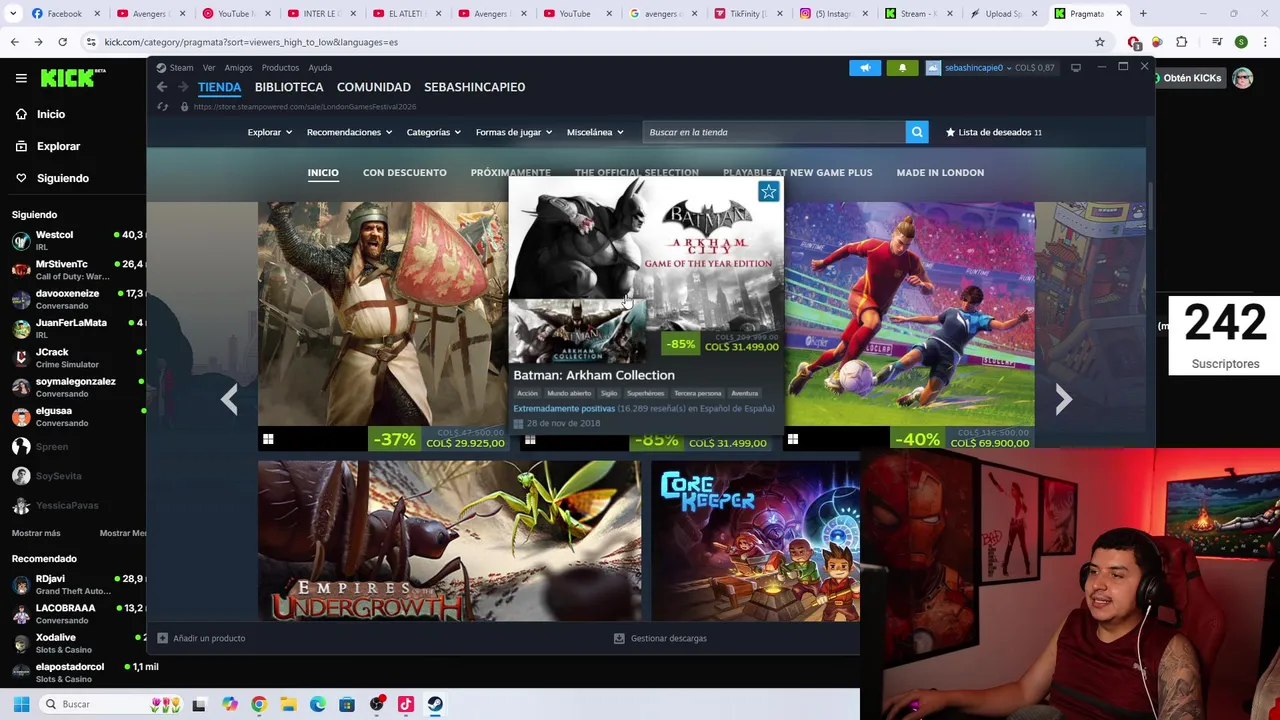The image size is (1280, 720).
Task: Open Microsoft Store from the taskbar
Action: (347, 704)
